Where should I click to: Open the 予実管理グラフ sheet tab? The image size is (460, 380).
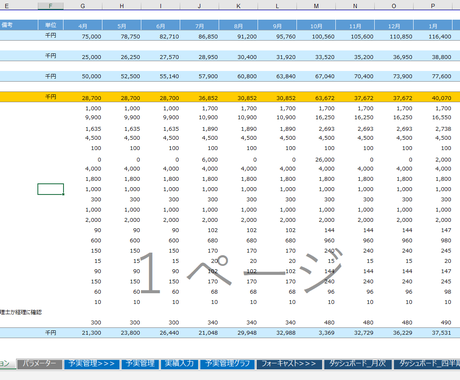pyautogui.click(x=227, y=364)
